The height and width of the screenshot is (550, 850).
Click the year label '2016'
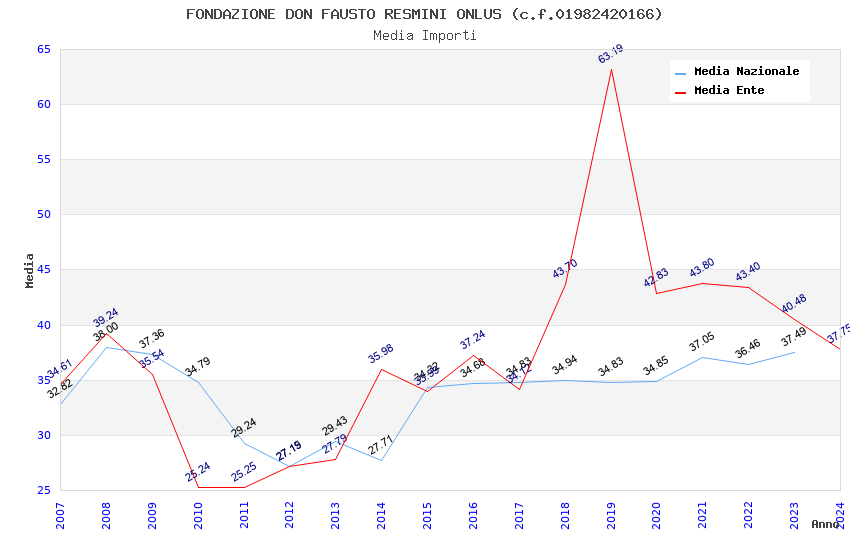(x=473, y=515)
